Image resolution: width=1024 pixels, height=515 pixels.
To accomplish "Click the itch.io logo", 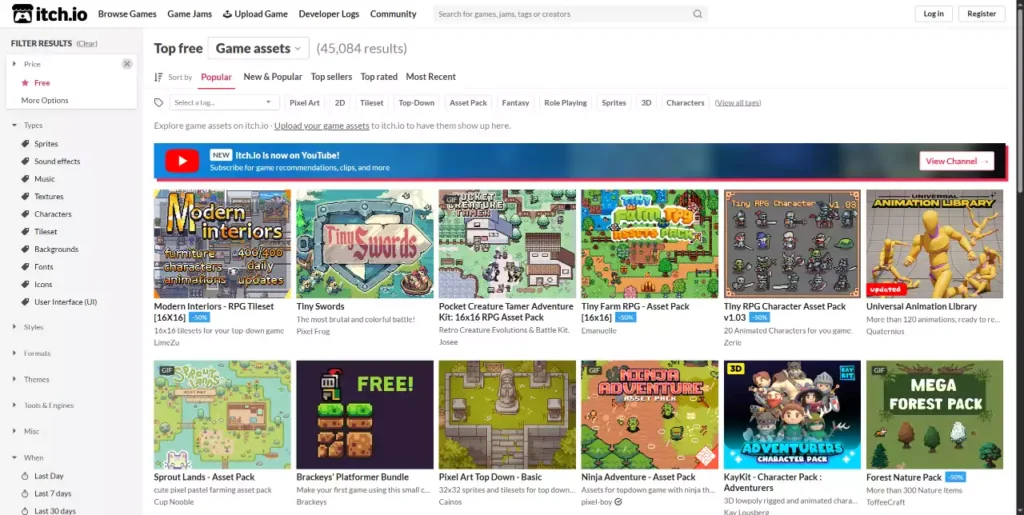I will [50, 14].
